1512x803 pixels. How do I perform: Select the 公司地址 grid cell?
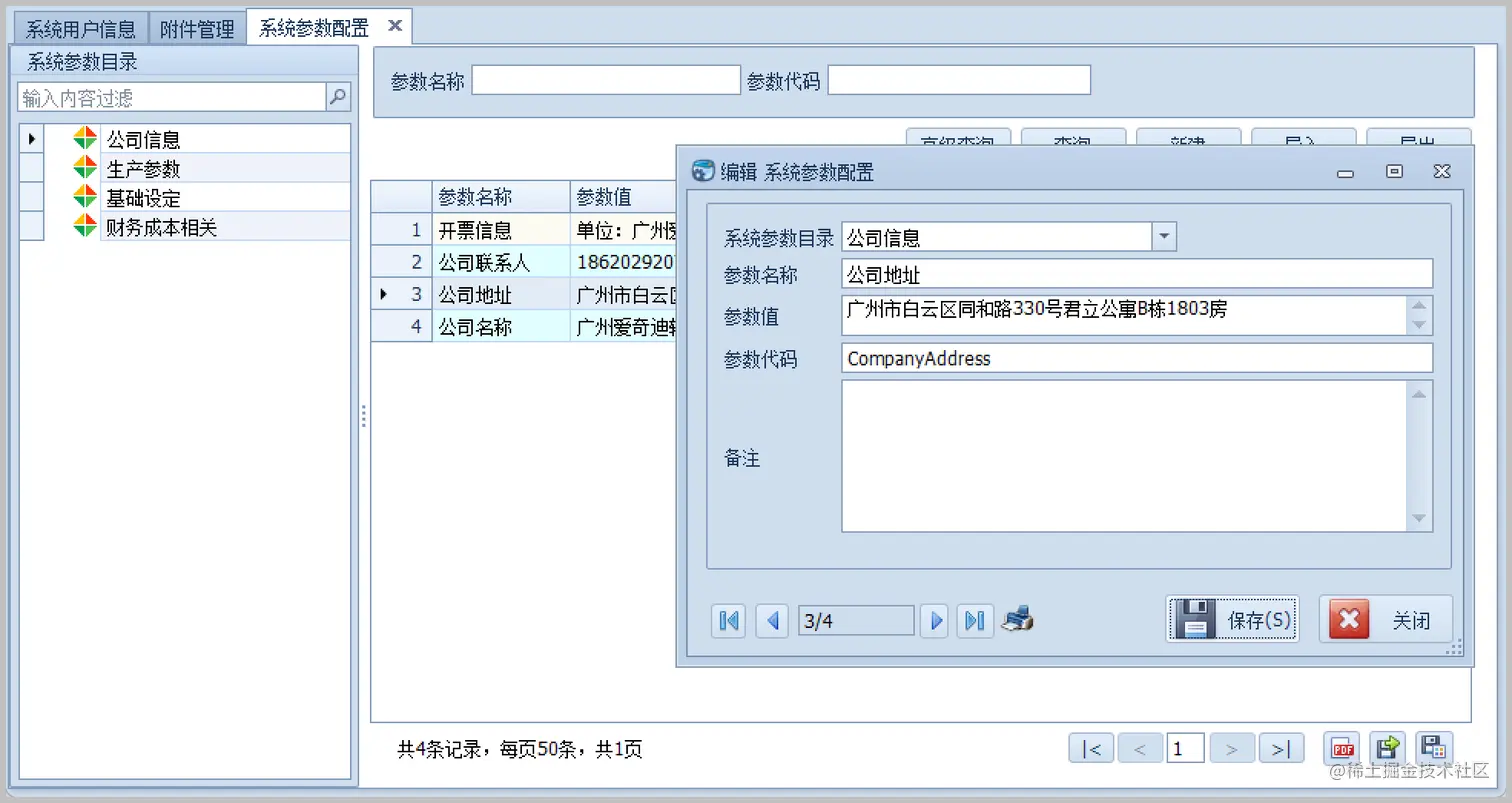[x=501, y=295]
